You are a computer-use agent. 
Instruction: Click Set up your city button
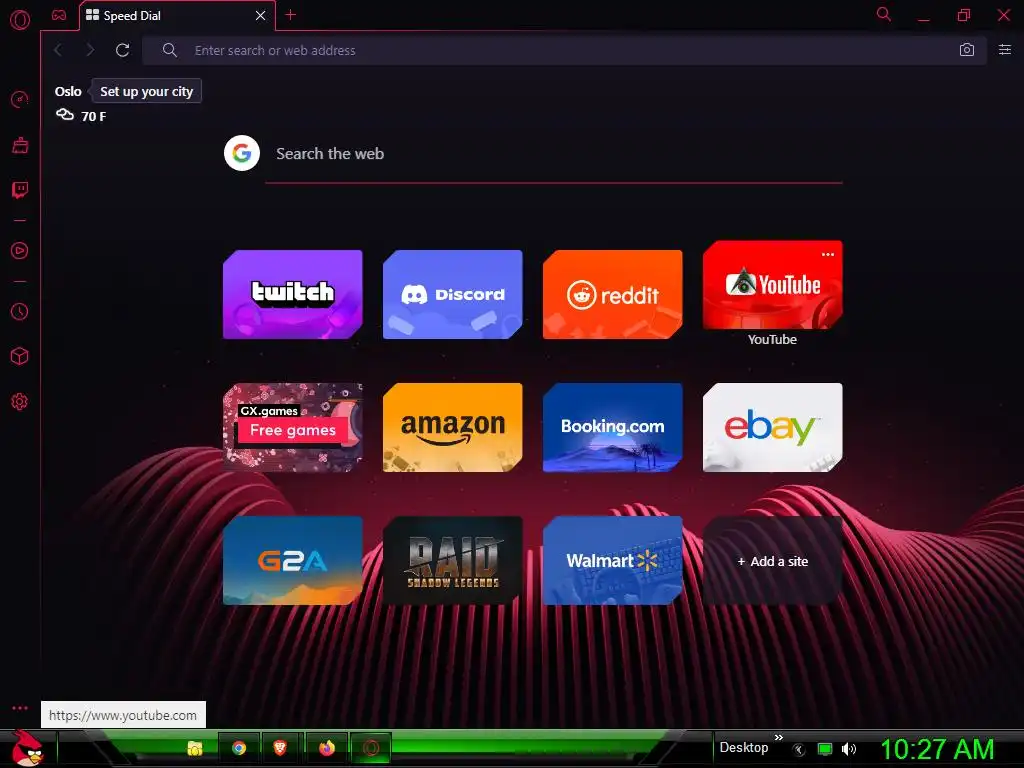coord(146,91)
